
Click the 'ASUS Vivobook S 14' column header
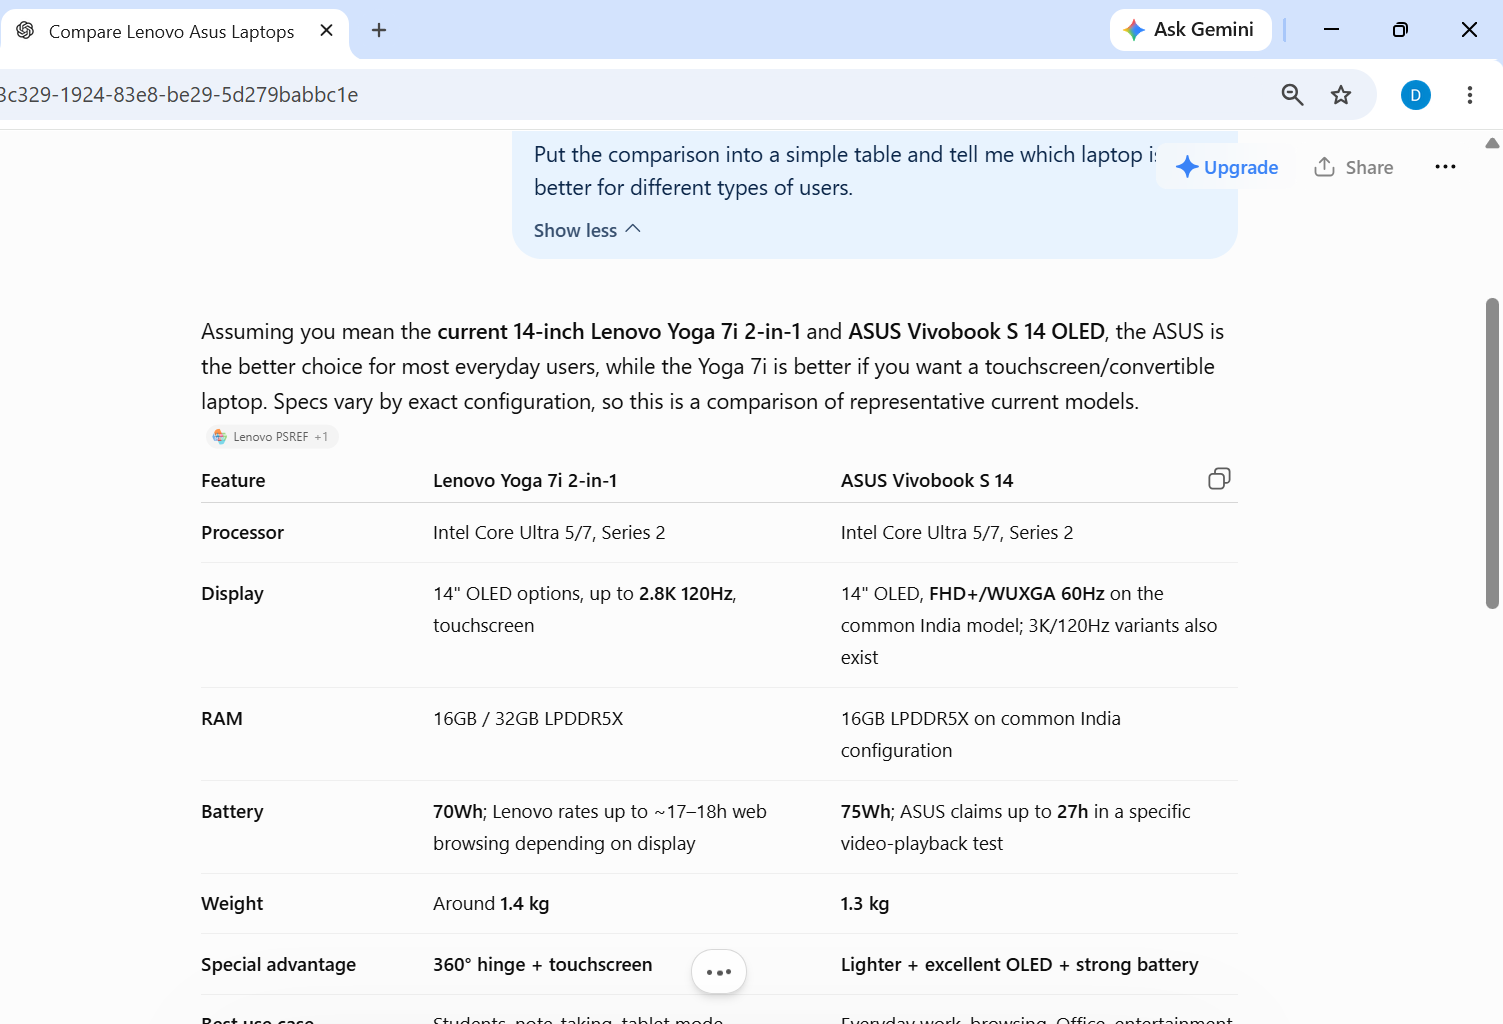pyautogui.click(x=927, y=481)
